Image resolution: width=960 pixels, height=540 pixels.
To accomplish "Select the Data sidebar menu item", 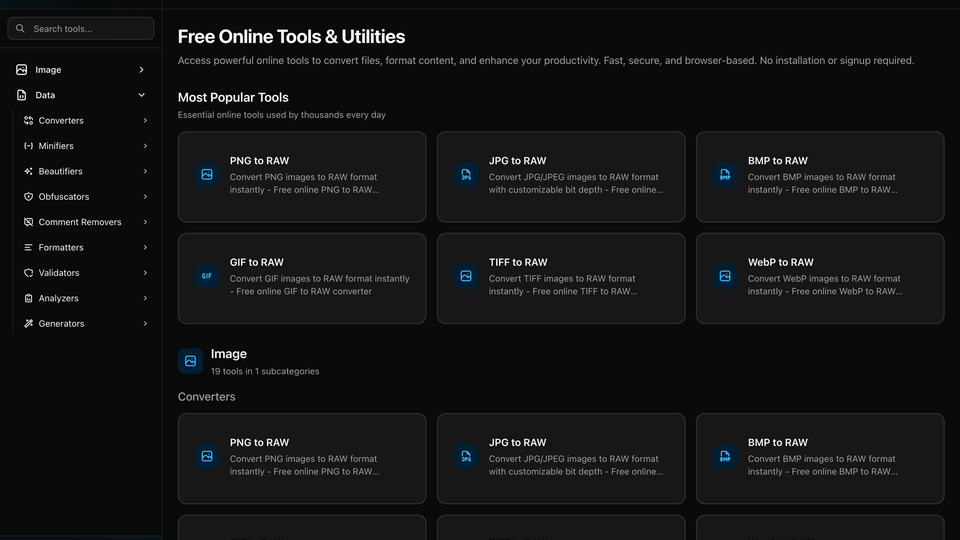I will [81, 95].
